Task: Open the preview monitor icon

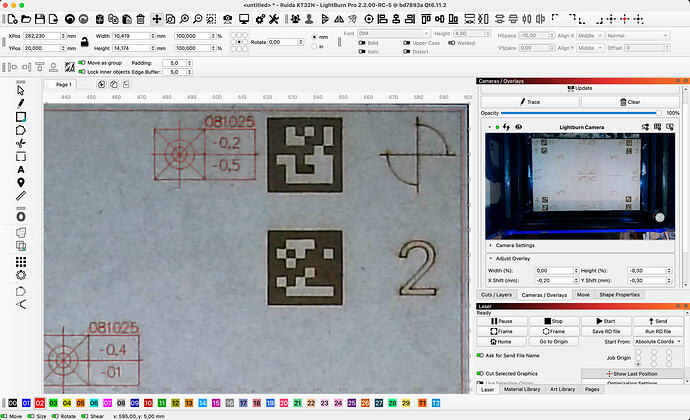Action: point(244,19)
